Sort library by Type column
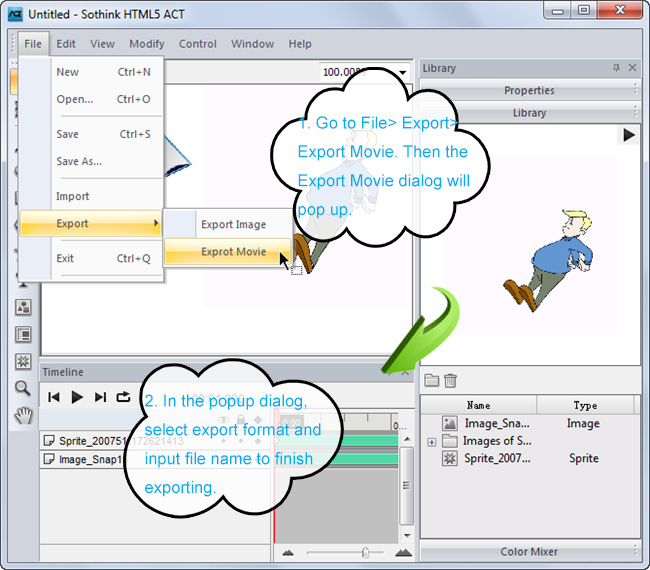650x570 pixels. point(585,405)
